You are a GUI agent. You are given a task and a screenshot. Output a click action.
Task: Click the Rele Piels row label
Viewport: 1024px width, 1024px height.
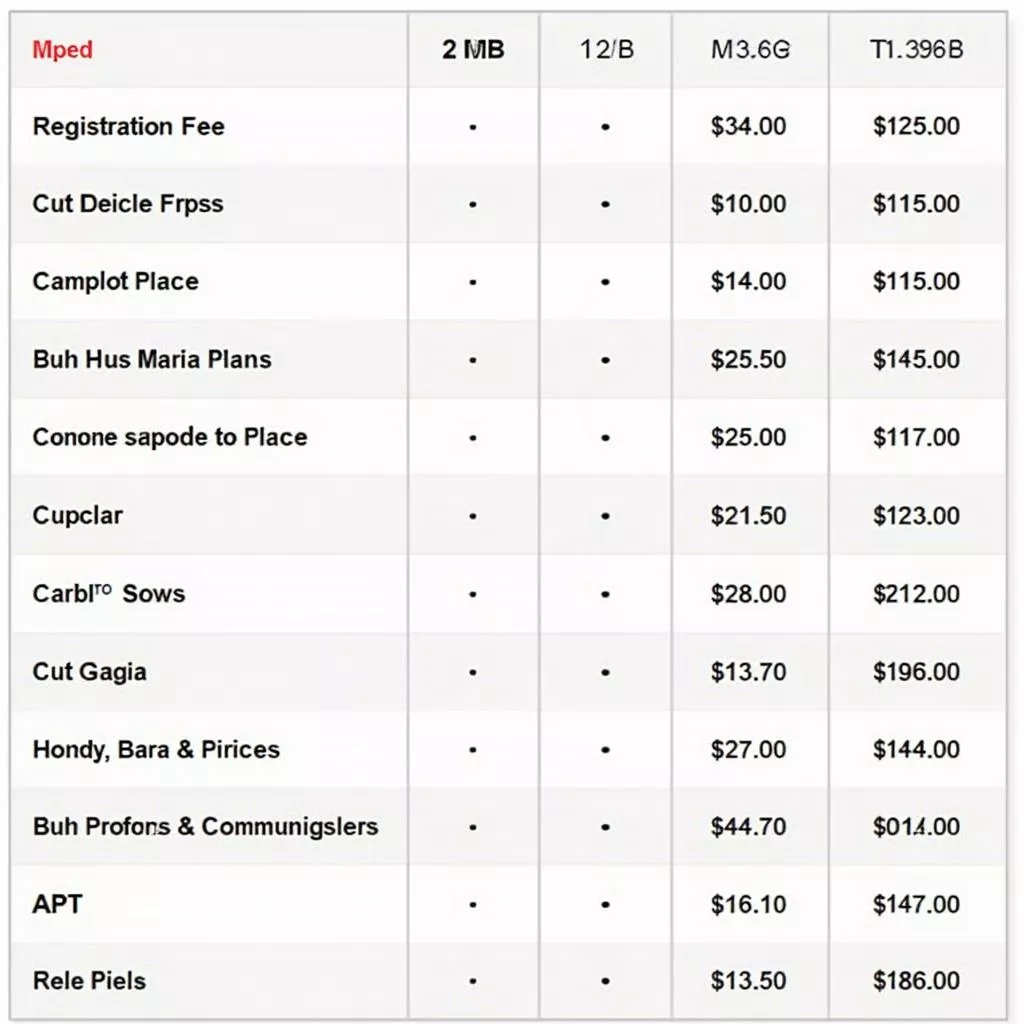[x=89, y=981]
